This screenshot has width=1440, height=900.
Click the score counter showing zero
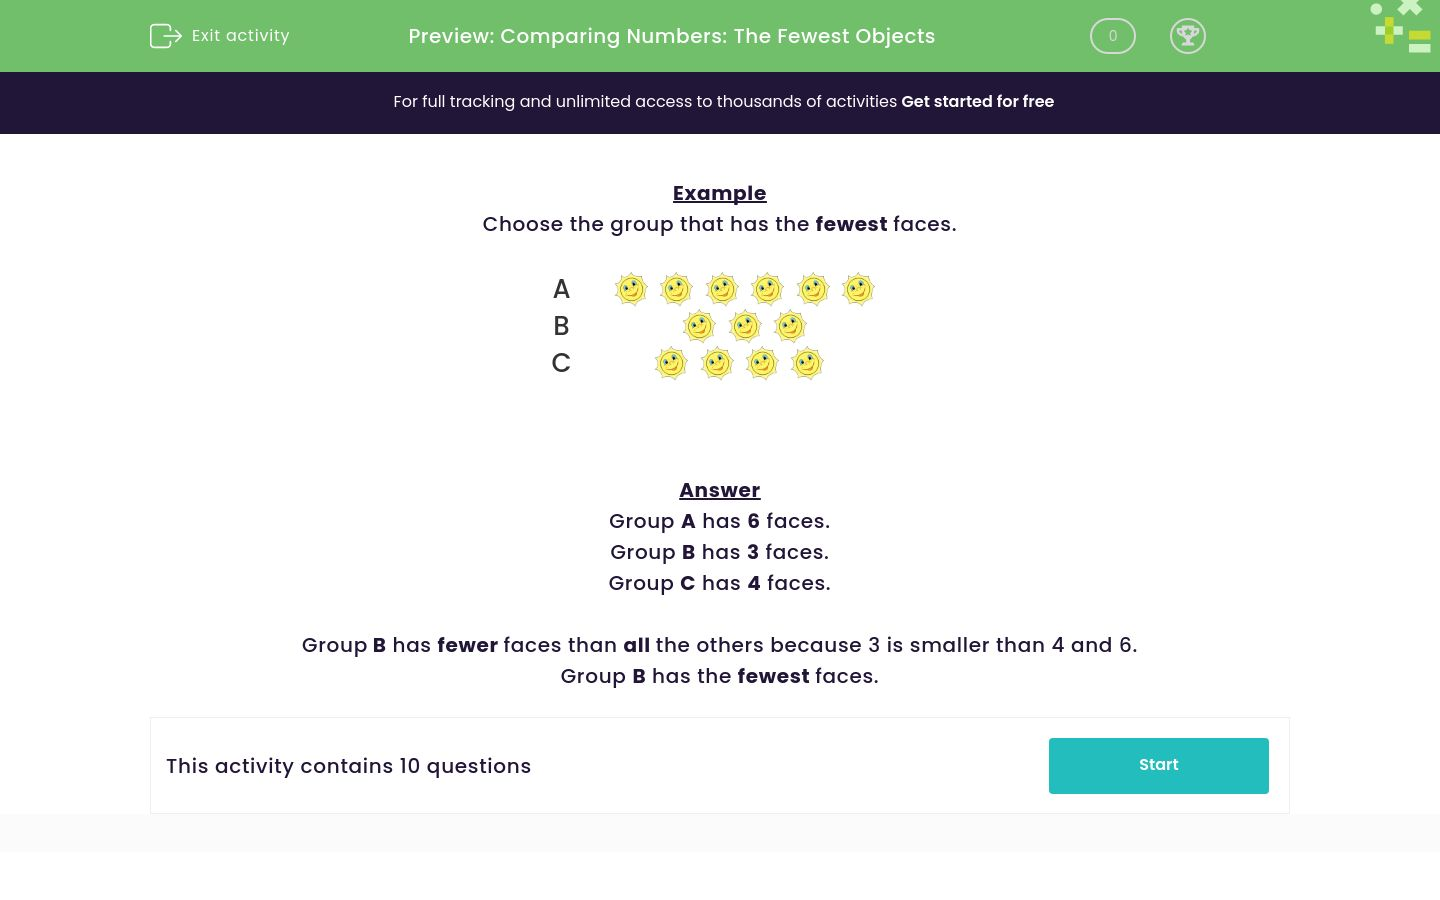pos(1113,36)
